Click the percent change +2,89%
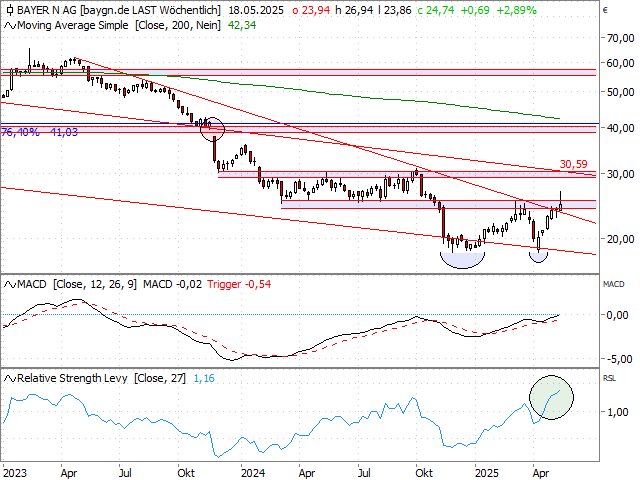 click(516, 10)
